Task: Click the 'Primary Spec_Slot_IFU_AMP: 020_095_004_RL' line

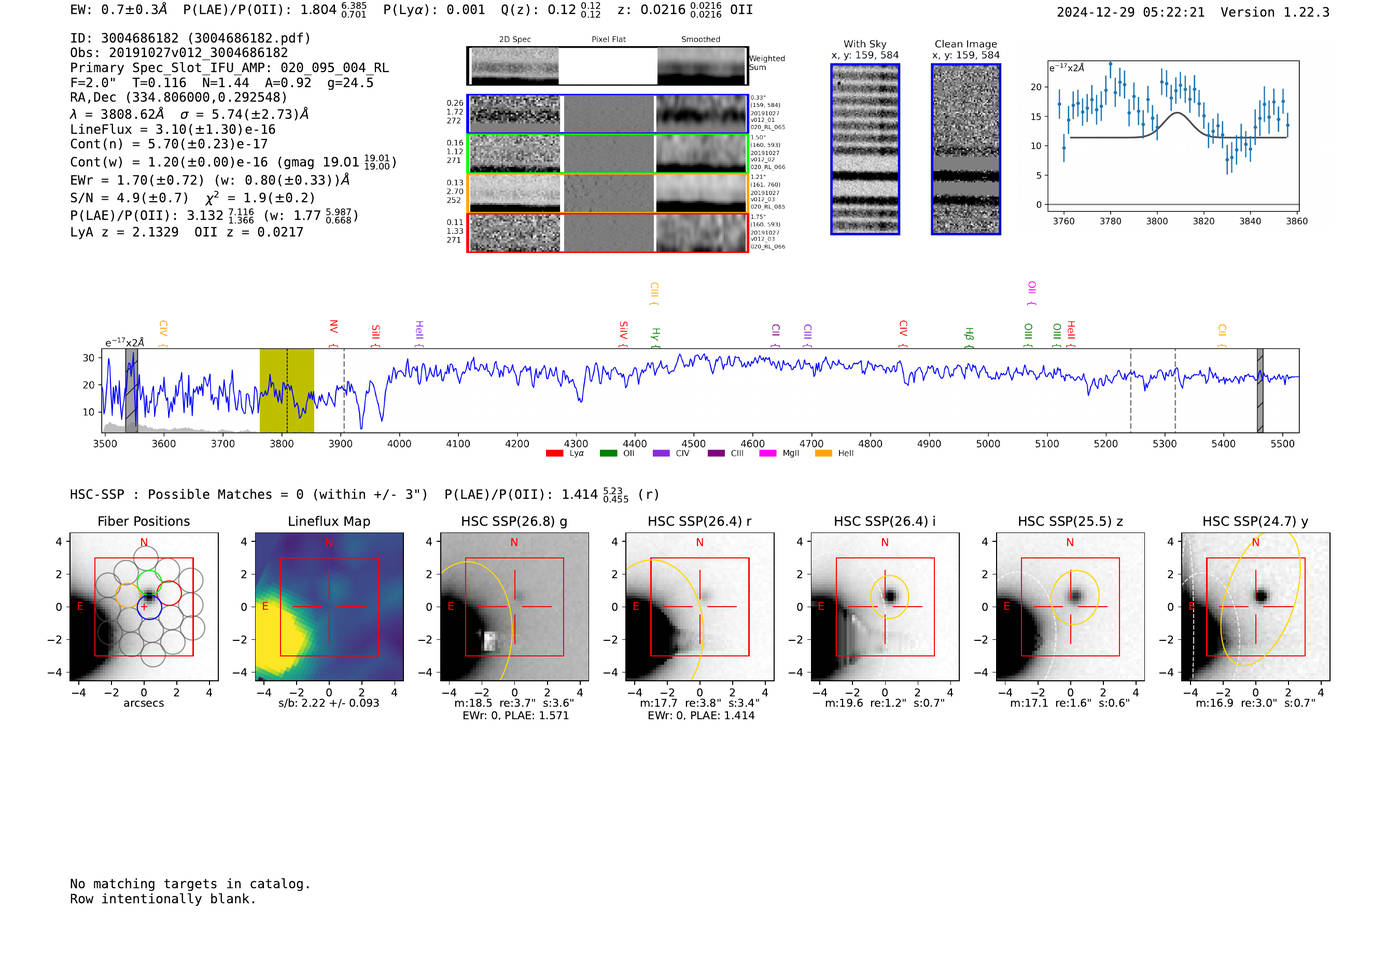Action: click(229, 68)
